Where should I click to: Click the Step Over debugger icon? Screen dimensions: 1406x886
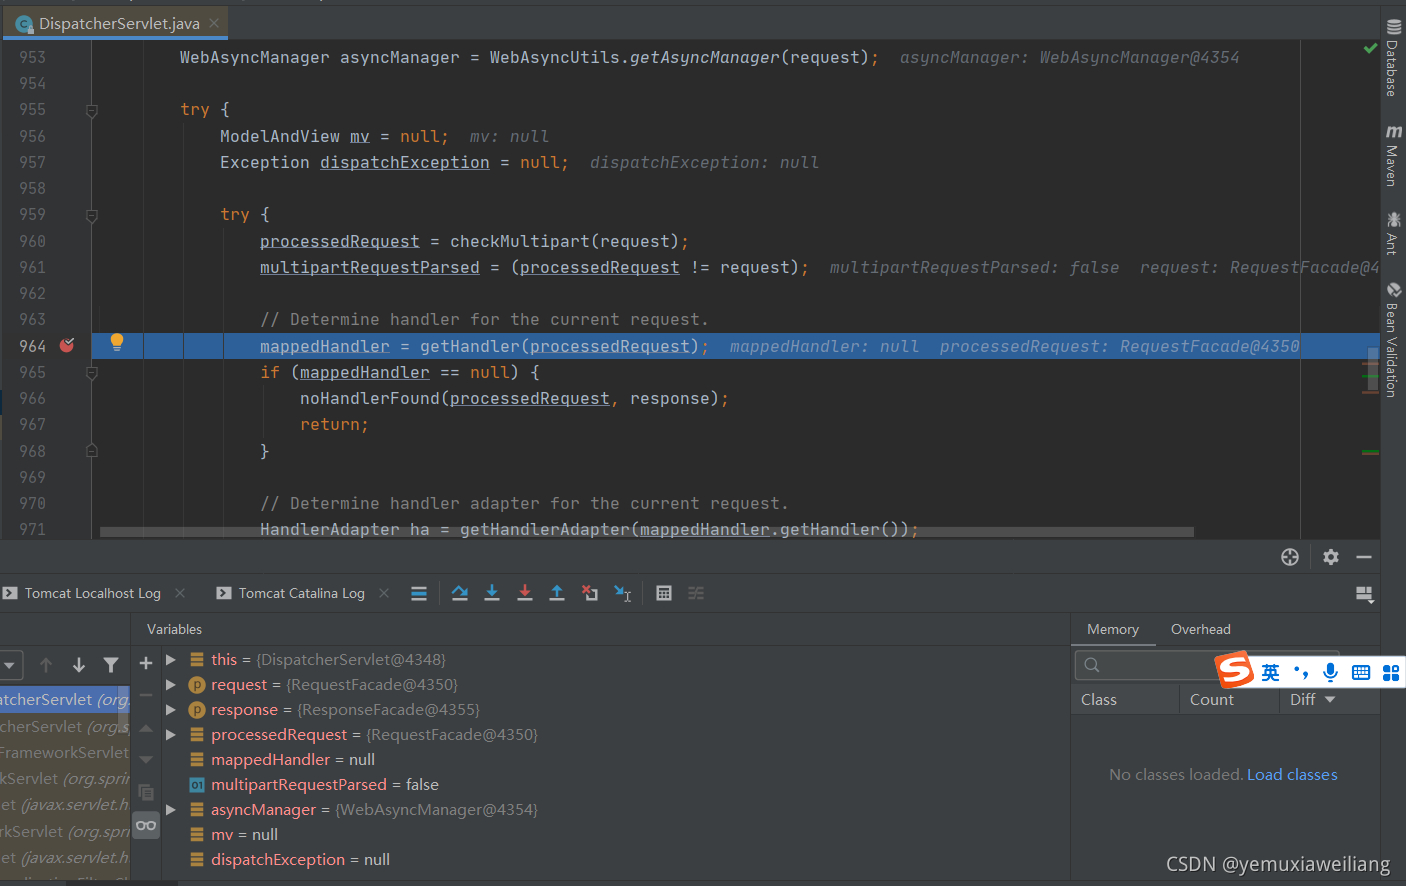460,593
